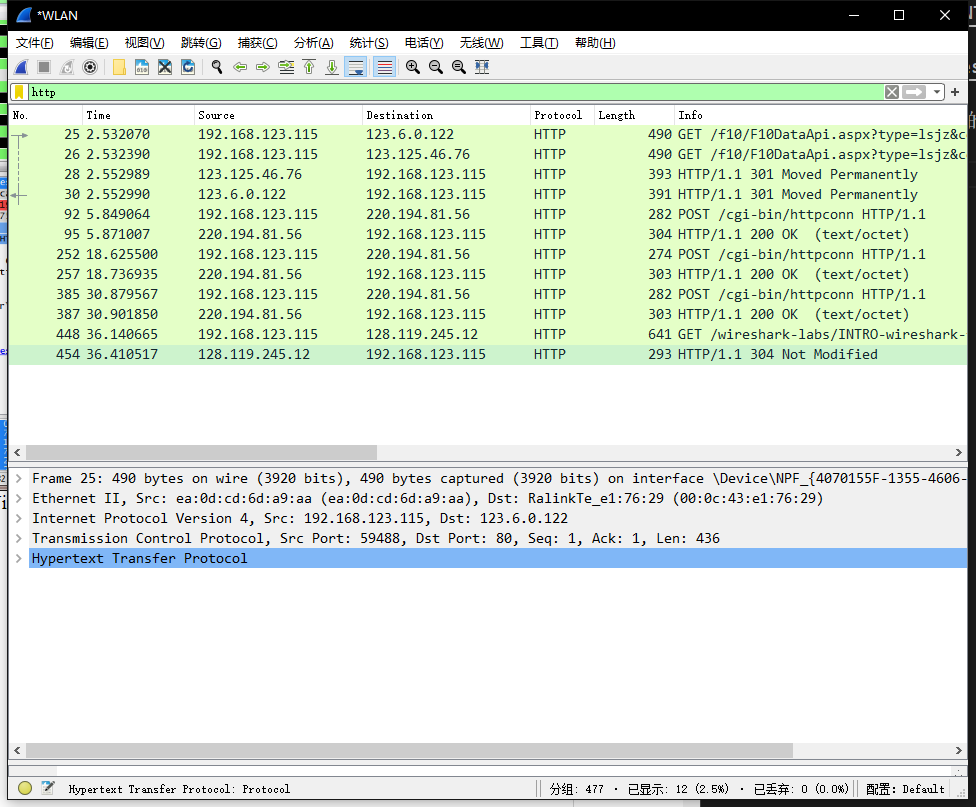Stop the running capture

(42, 66)
